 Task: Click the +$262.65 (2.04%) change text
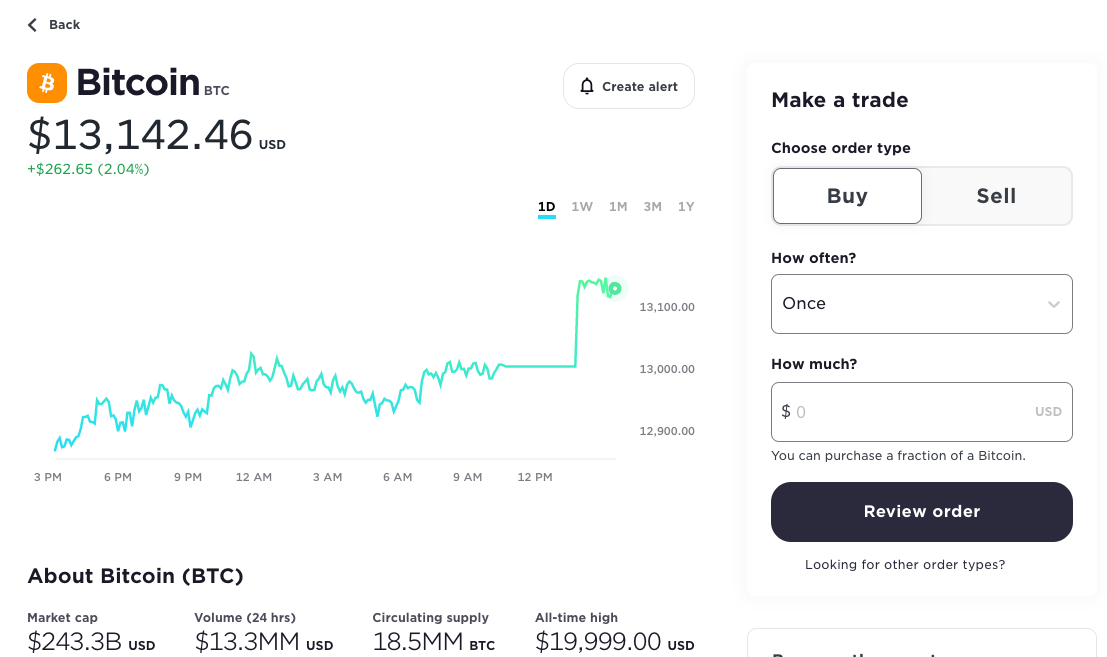click(88, 169)
